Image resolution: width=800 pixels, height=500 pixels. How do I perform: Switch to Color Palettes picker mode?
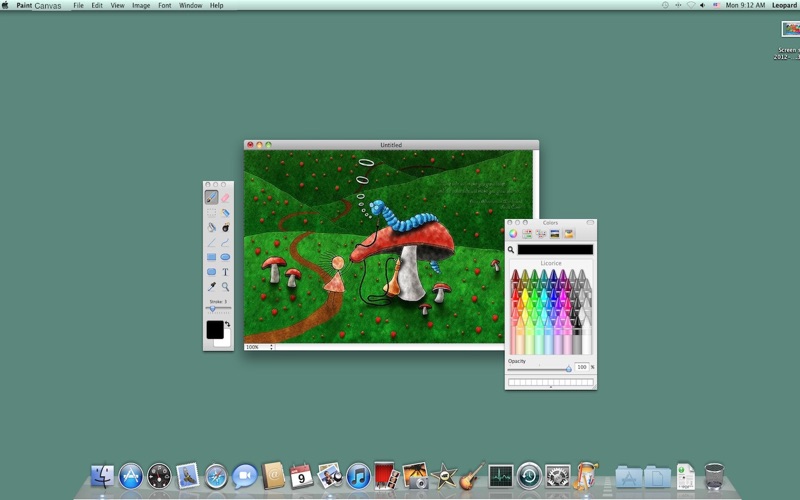[x=540, y=234]
